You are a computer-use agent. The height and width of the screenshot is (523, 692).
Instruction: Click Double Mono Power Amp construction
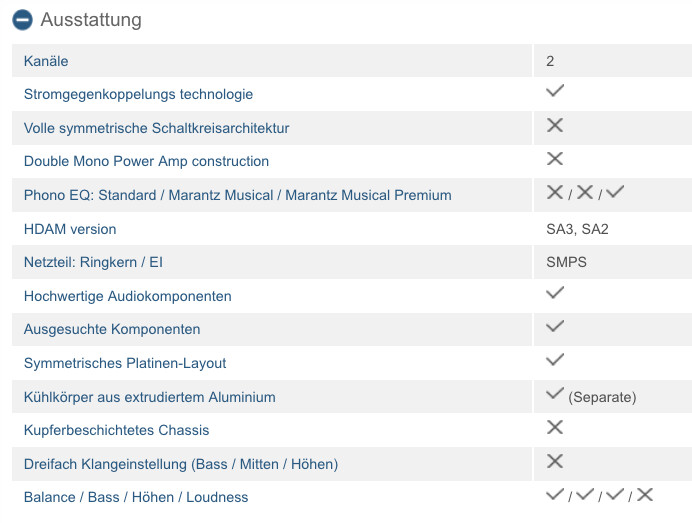(146, 161)
